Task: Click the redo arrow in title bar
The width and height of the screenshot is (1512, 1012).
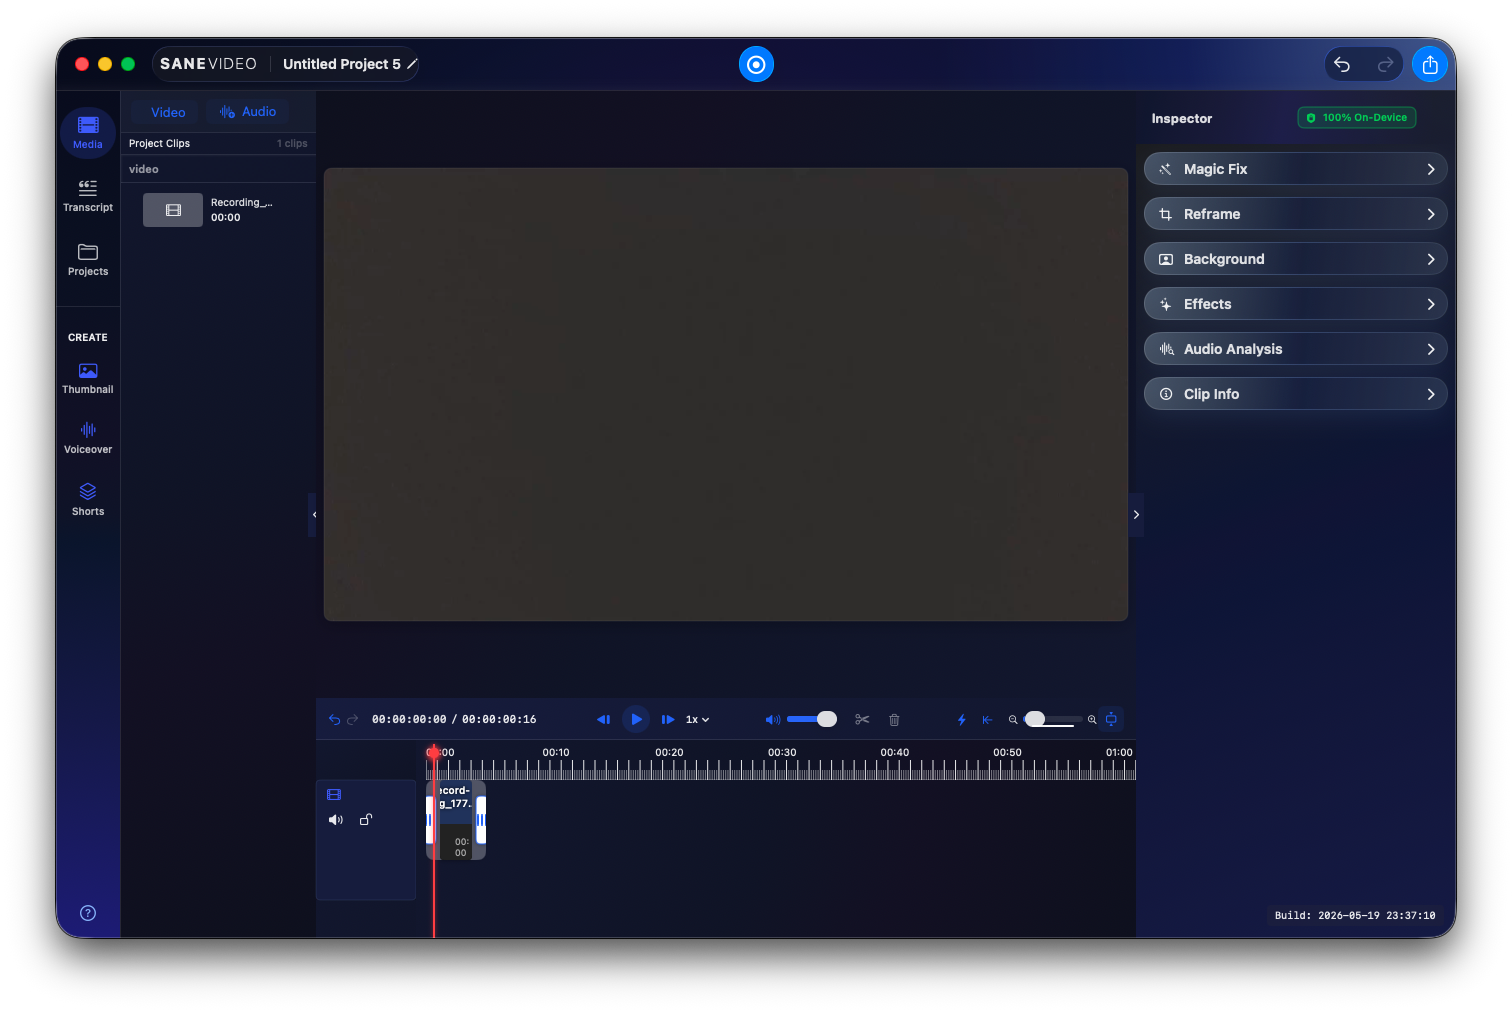Action: click(x=1385, y=64)
